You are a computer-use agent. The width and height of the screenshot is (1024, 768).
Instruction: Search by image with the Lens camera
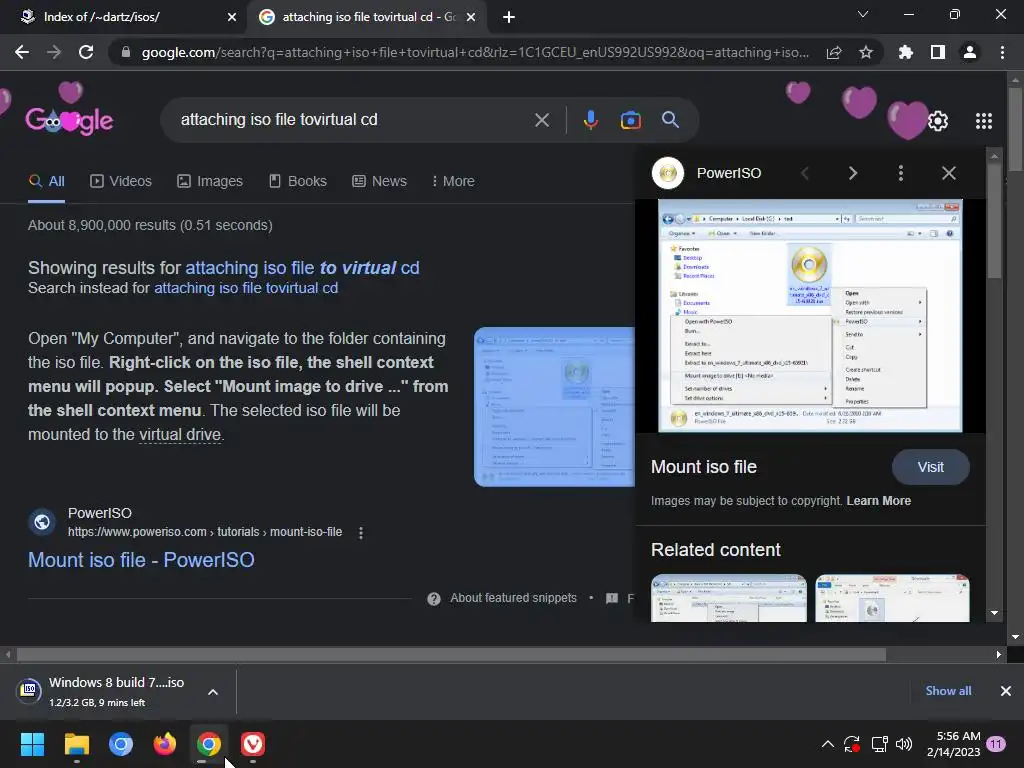[x=630, y=120]
